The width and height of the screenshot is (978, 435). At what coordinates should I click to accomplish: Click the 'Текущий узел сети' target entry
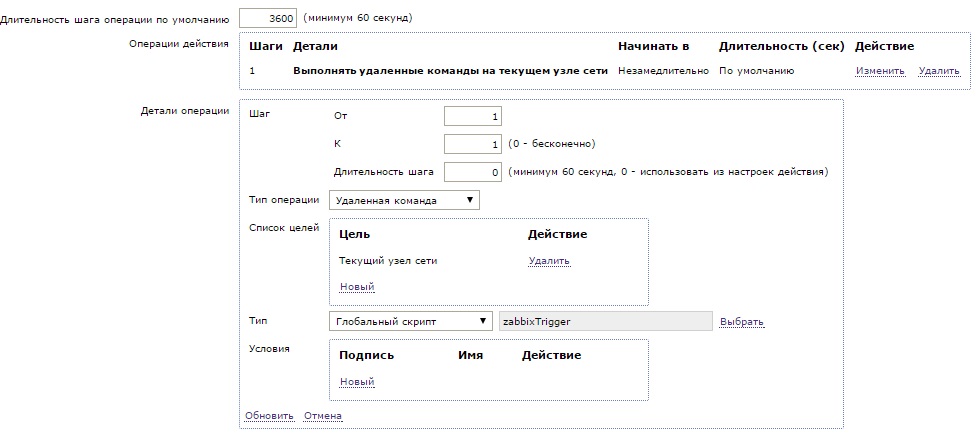pyautogui.click(x=388, y=261)
